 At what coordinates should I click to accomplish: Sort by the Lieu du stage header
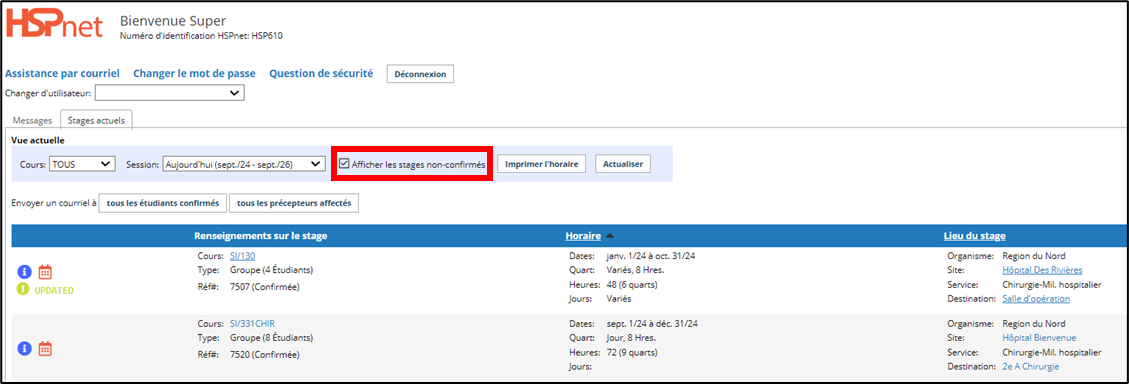975,236
